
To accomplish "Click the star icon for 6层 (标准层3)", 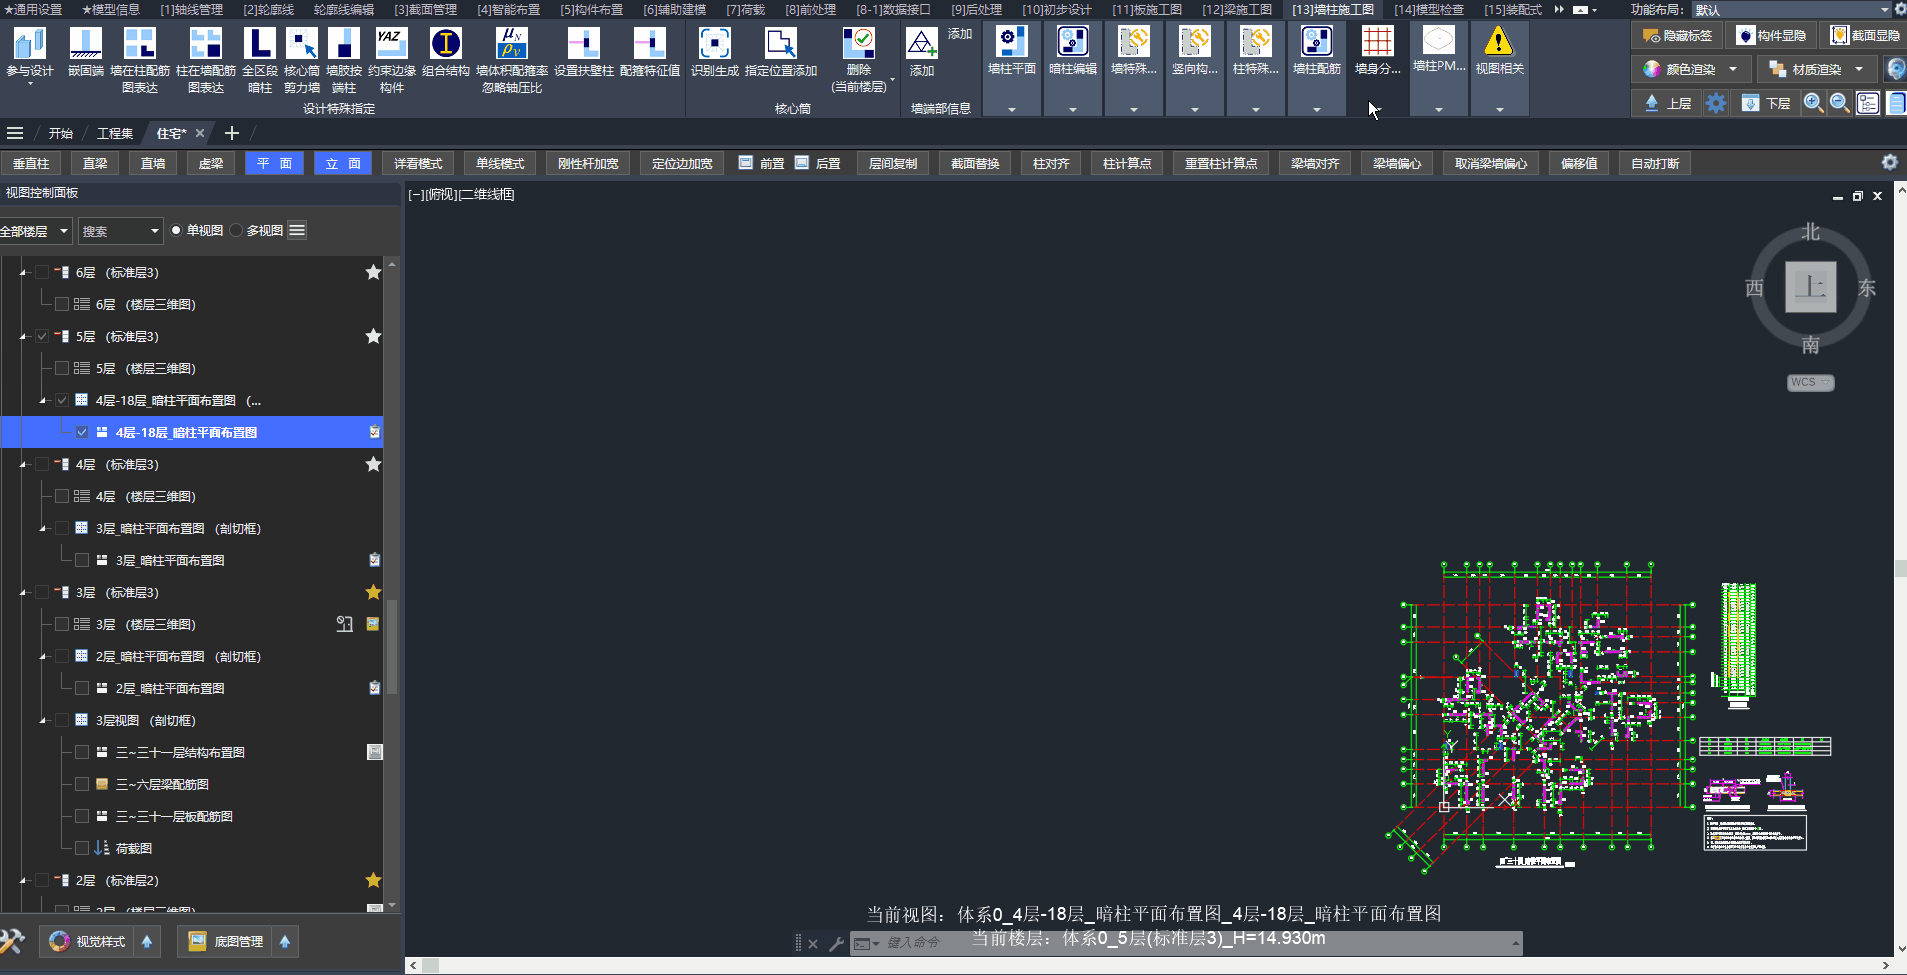I will 373,272.
